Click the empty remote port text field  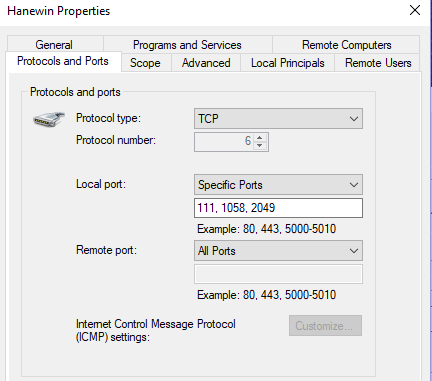tap(278, 274)
